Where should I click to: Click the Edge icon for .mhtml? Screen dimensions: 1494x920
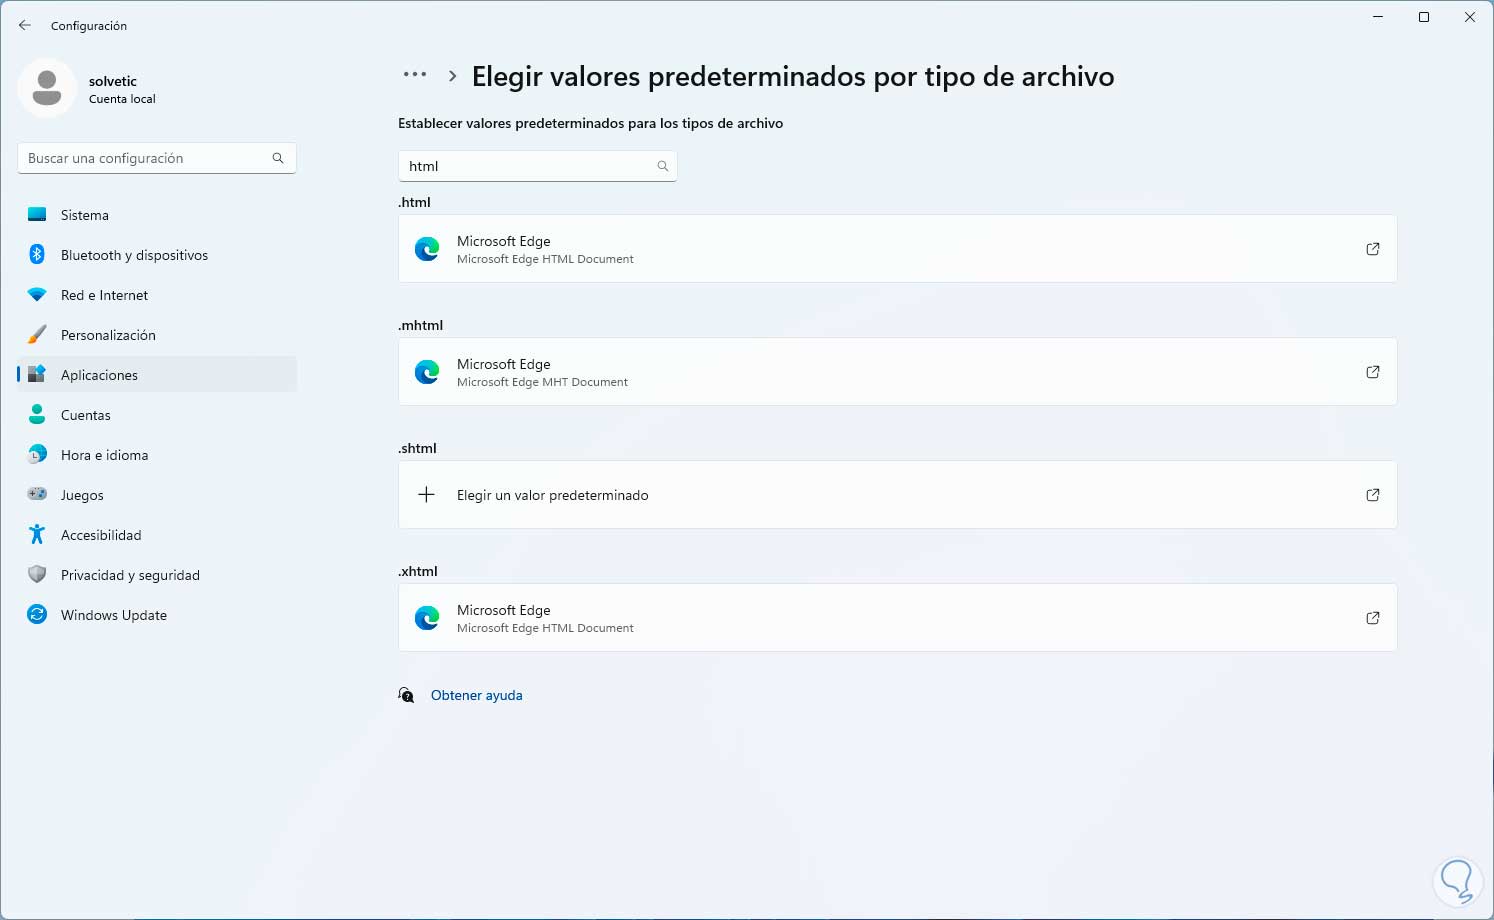427,372
